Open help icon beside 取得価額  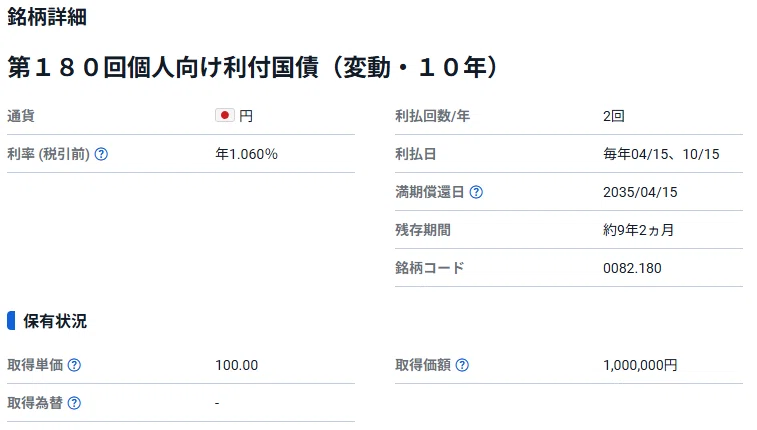[462, 365]
